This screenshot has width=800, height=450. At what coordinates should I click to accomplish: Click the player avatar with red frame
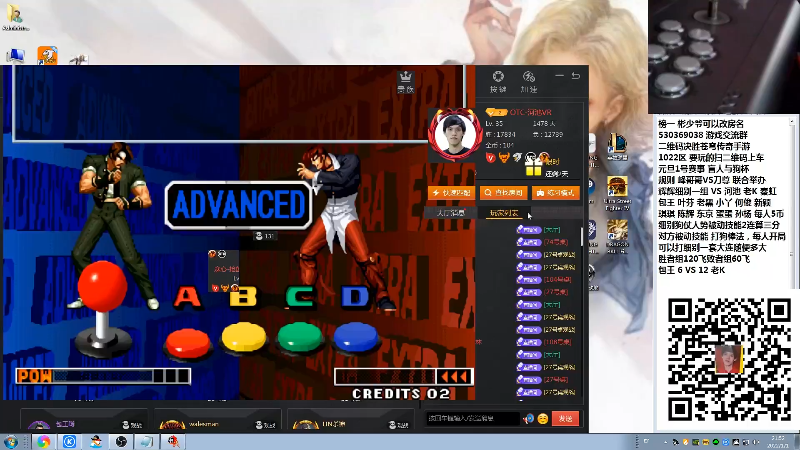455,134
